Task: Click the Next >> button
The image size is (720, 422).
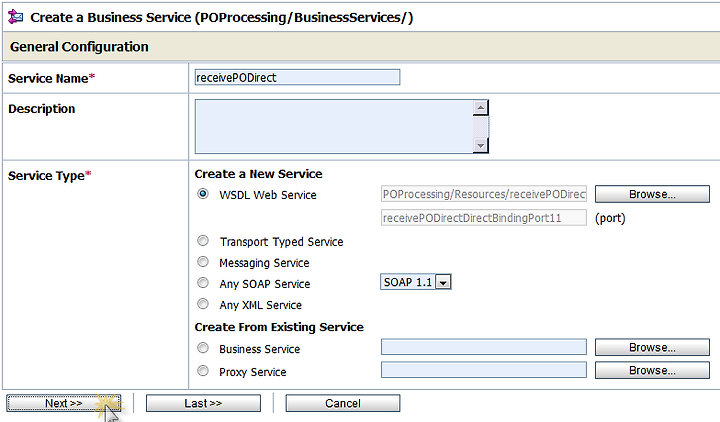Action: coord(64,403)
